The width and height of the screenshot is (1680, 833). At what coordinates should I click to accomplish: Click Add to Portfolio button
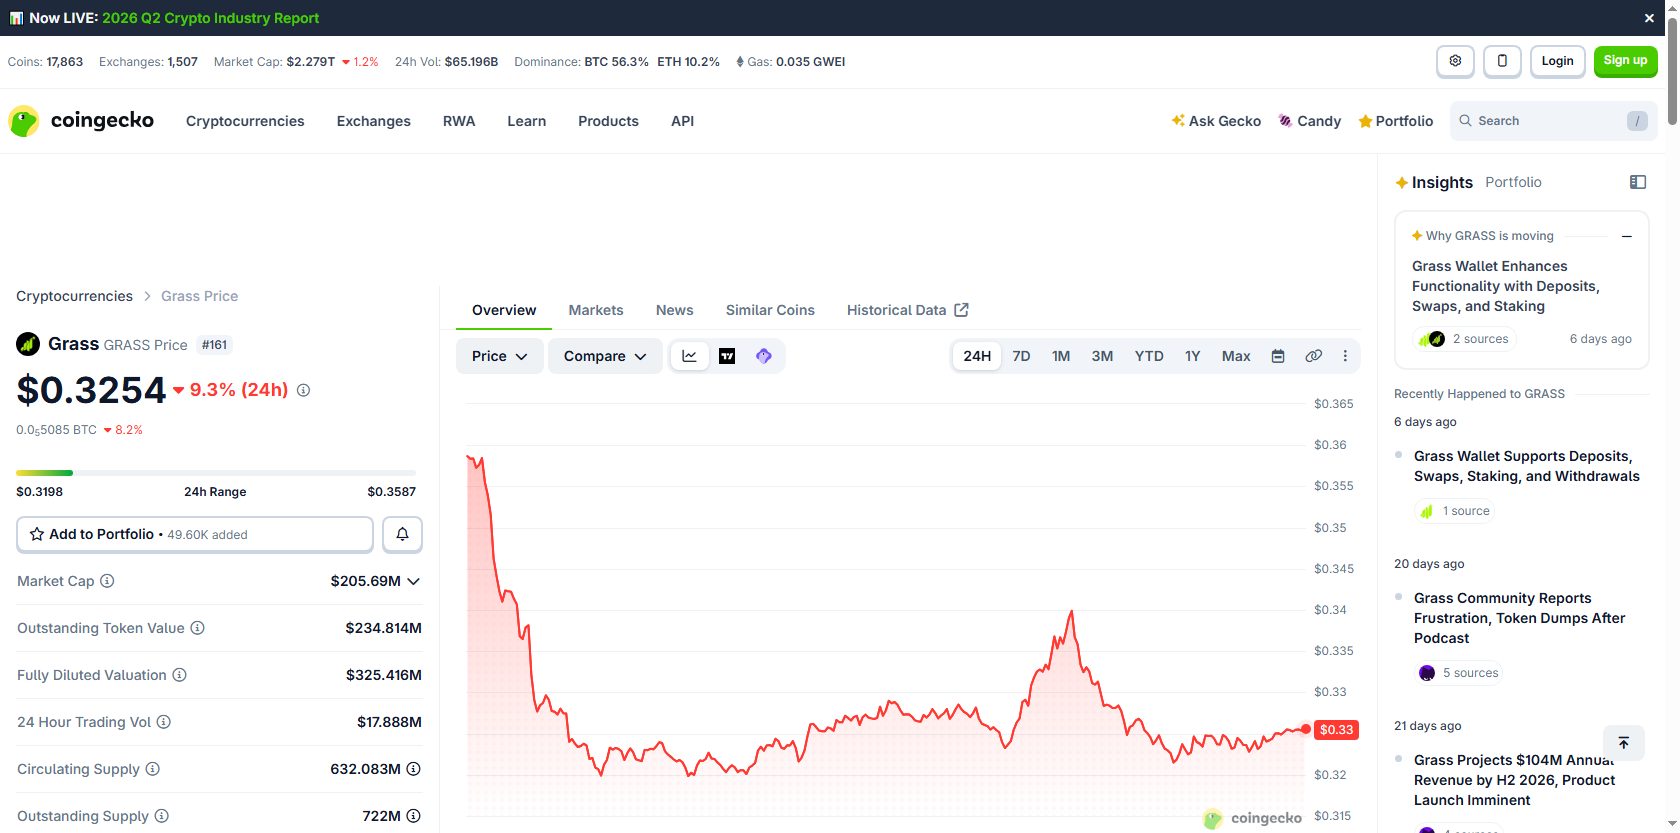195,535
